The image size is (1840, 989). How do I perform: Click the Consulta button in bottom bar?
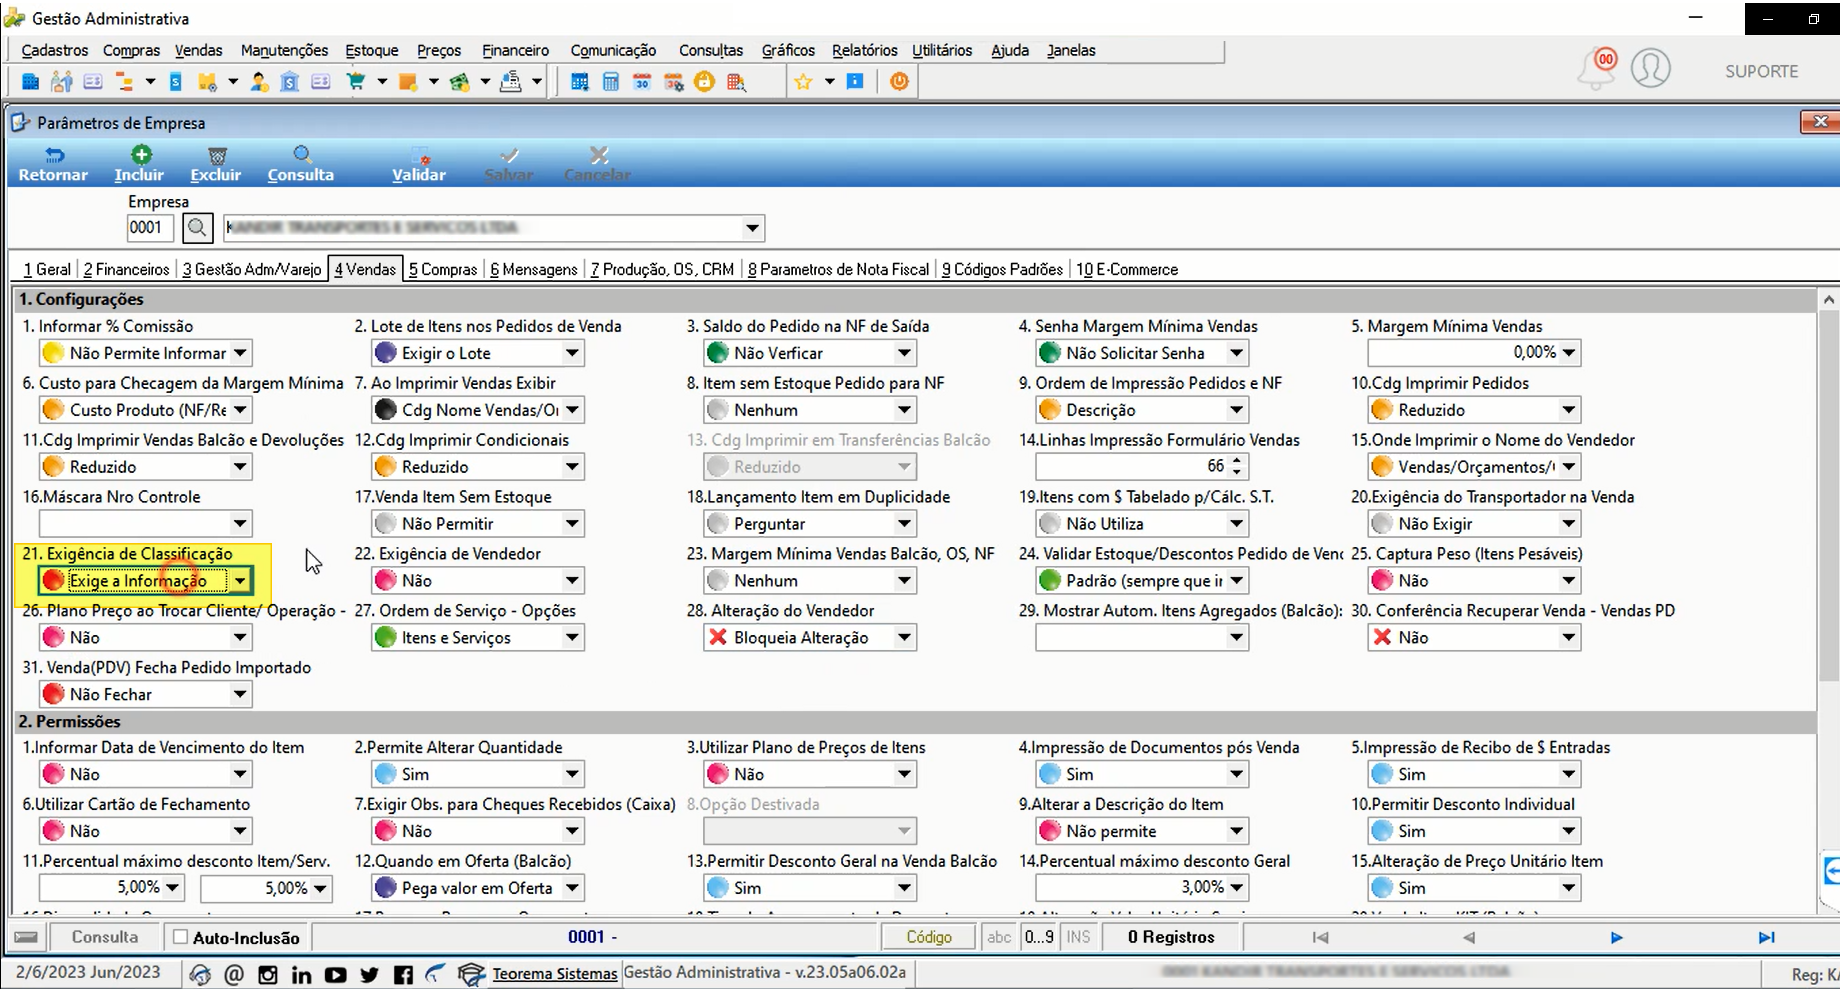[105, 937]
